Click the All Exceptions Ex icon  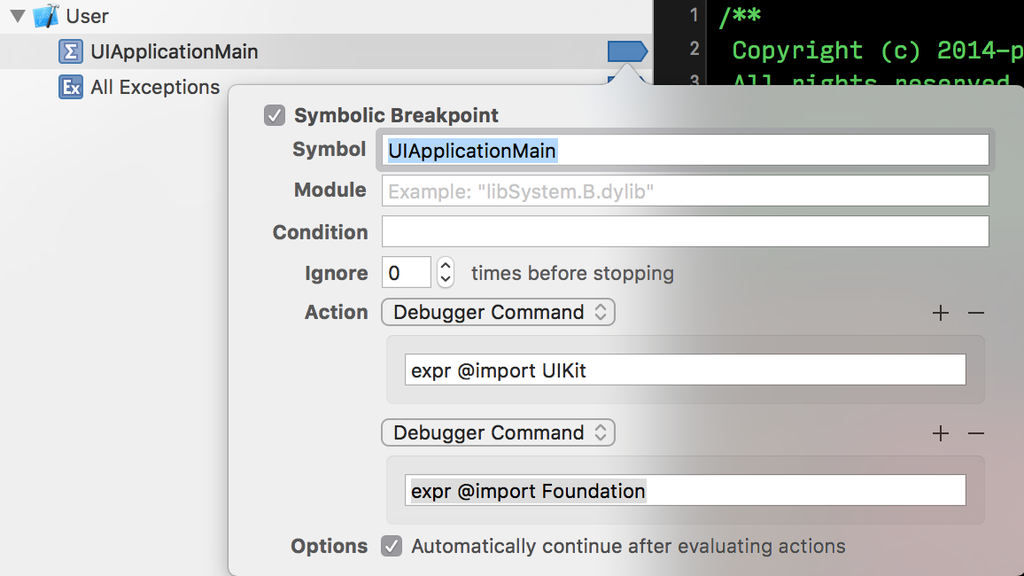coord(71,88)
